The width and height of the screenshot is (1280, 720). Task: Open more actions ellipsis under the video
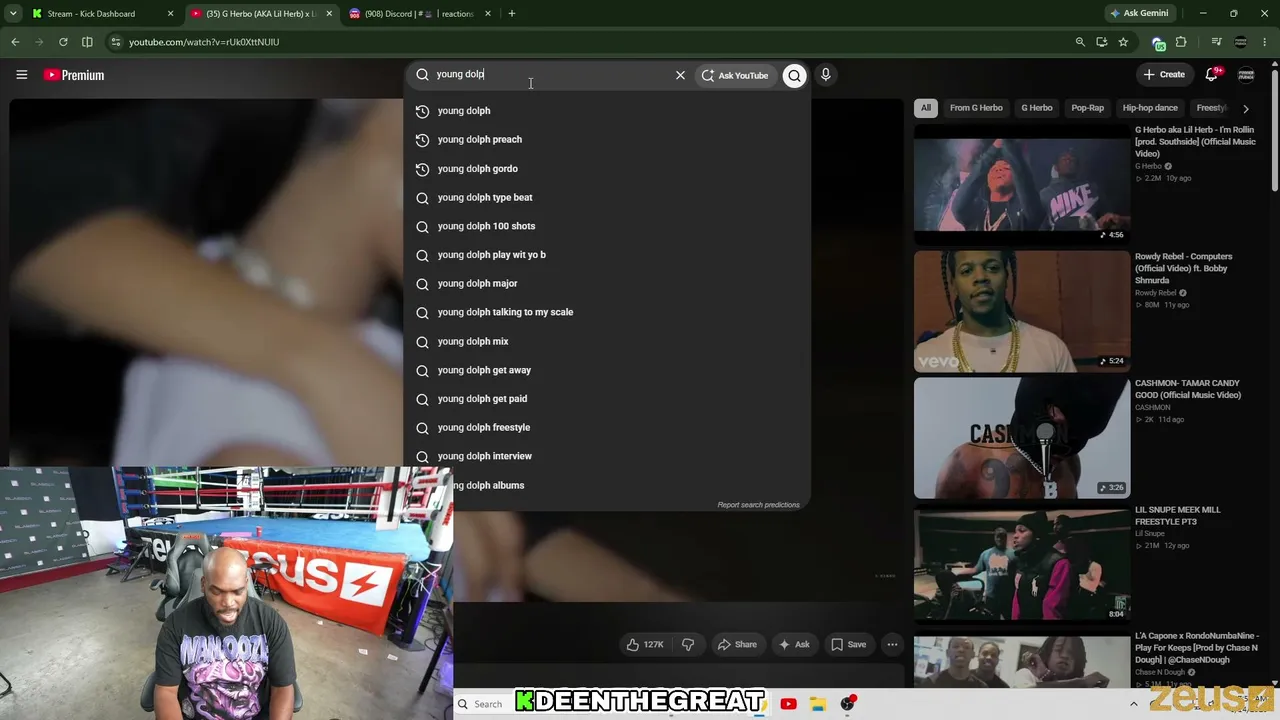(892, 645)
